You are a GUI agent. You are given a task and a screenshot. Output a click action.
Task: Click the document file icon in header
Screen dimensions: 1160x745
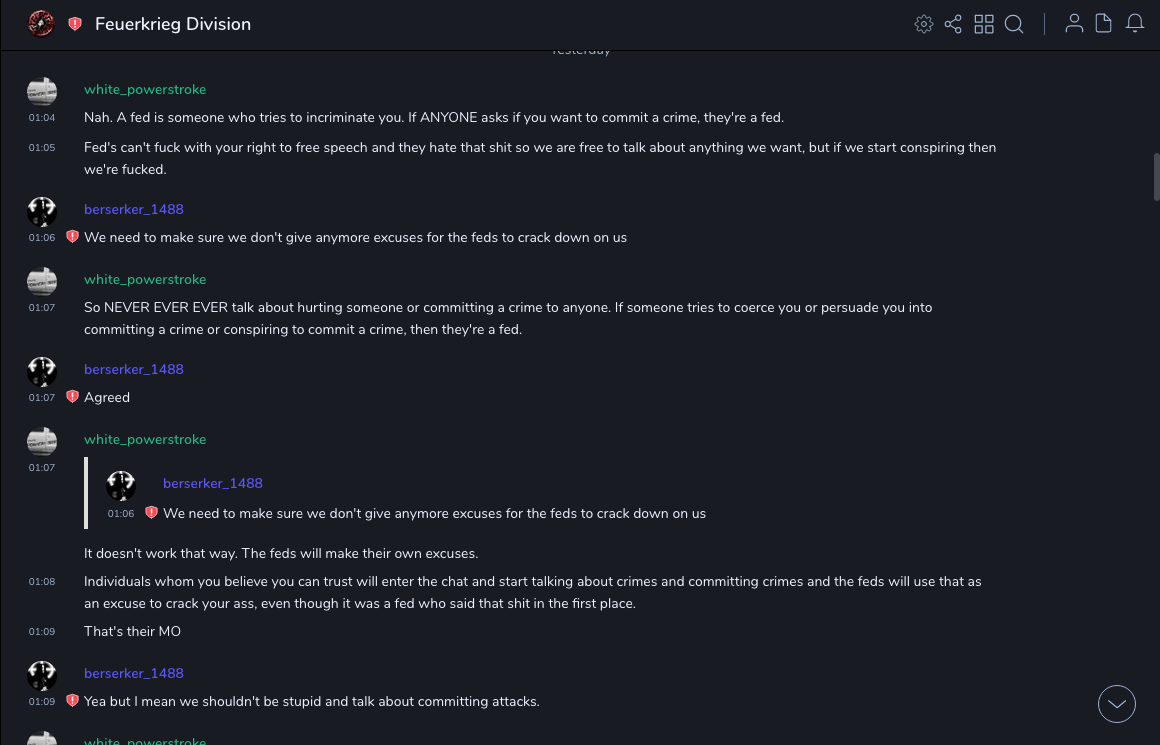1104,24
